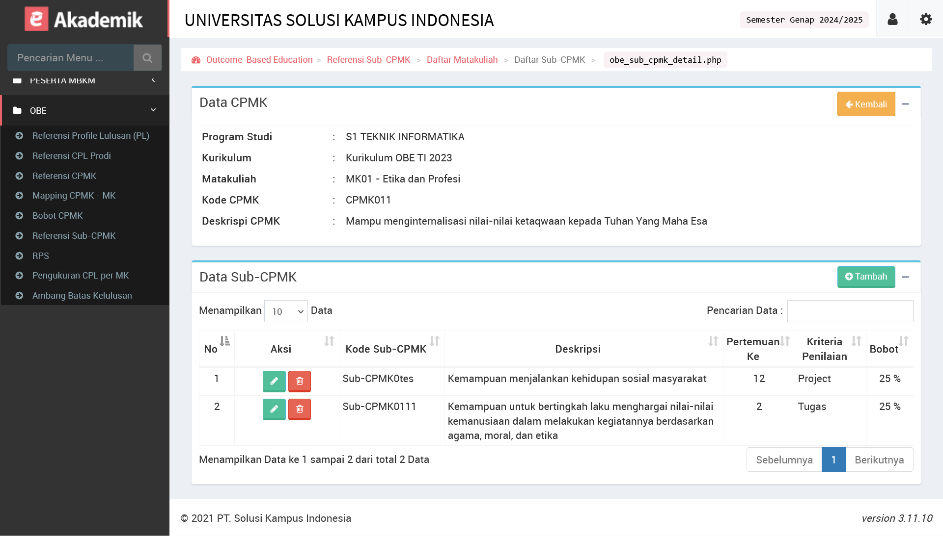Click the search magnifier icon in sidebar
943x536 pixels.
click(x=147, y=58)
